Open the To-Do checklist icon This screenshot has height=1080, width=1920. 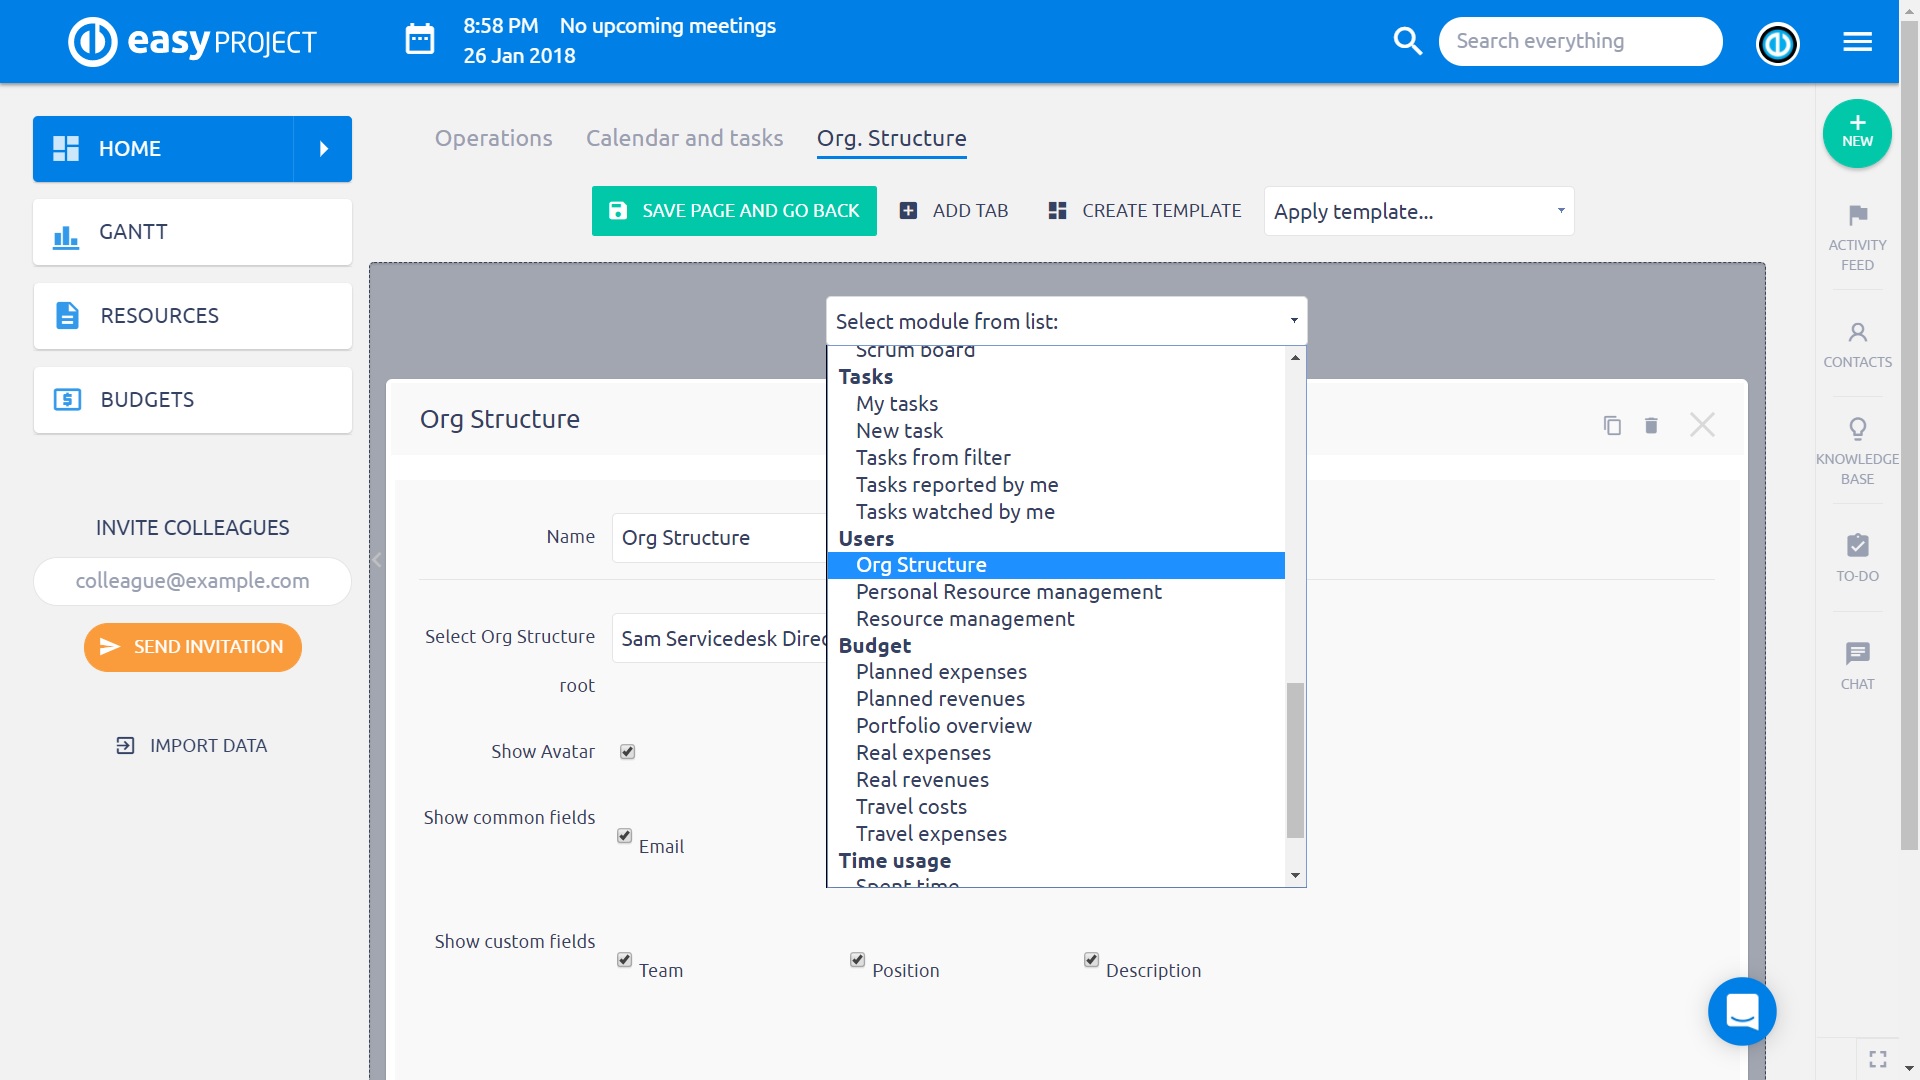click(x=1857, y=546)
